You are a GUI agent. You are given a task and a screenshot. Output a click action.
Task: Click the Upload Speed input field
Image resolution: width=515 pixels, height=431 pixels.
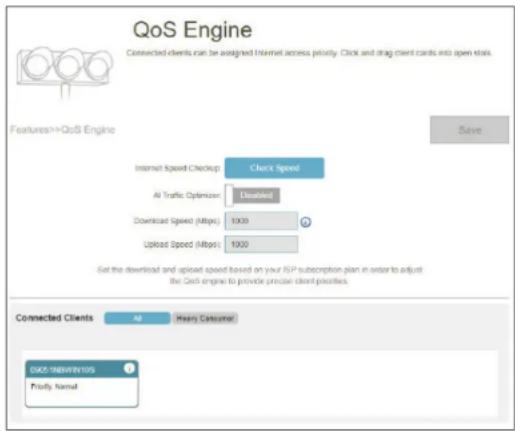(x=261, y=244)
